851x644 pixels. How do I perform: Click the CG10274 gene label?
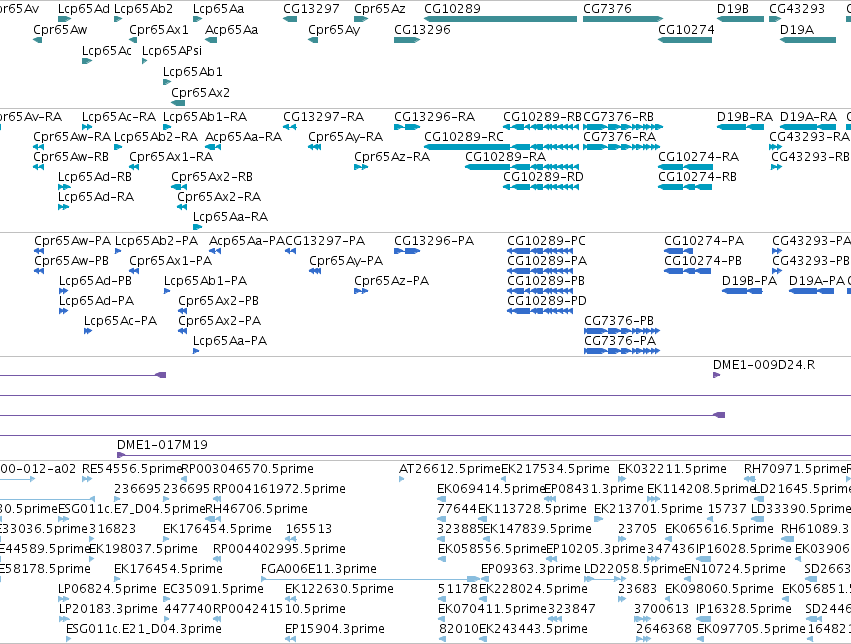point(686,30)
